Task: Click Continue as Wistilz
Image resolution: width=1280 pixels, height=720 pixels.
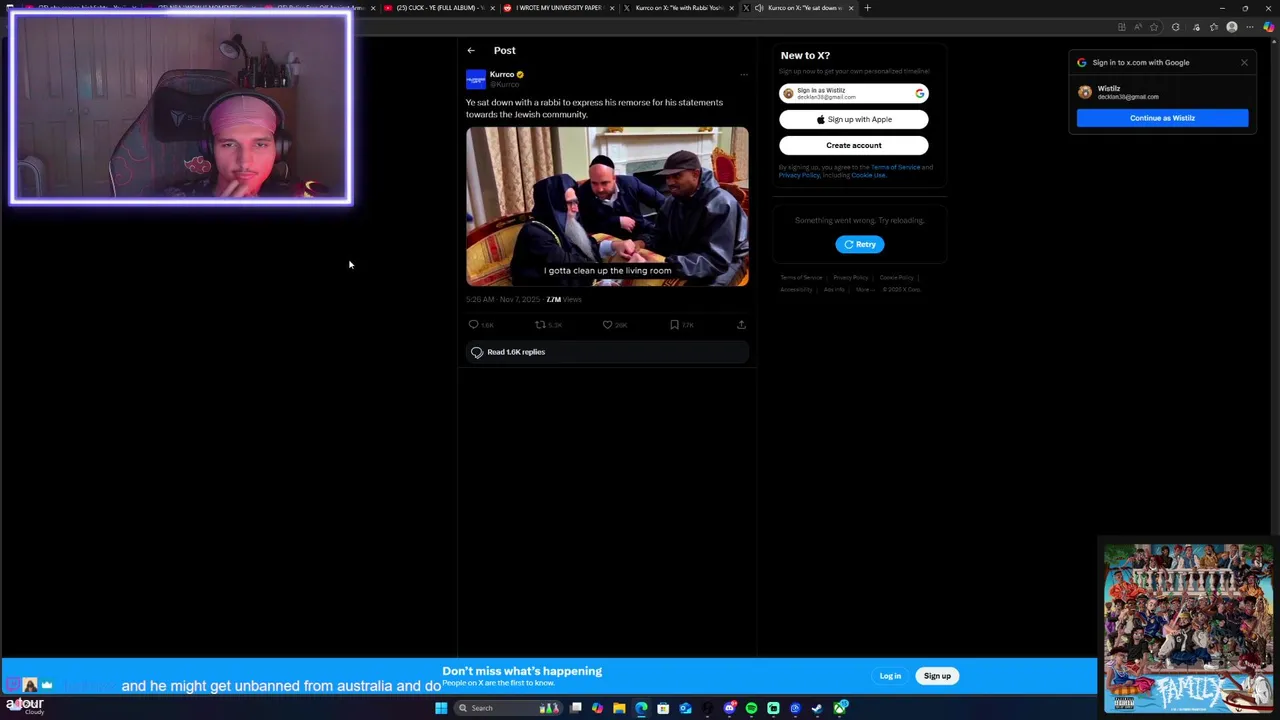Action: coord(1162,118)
